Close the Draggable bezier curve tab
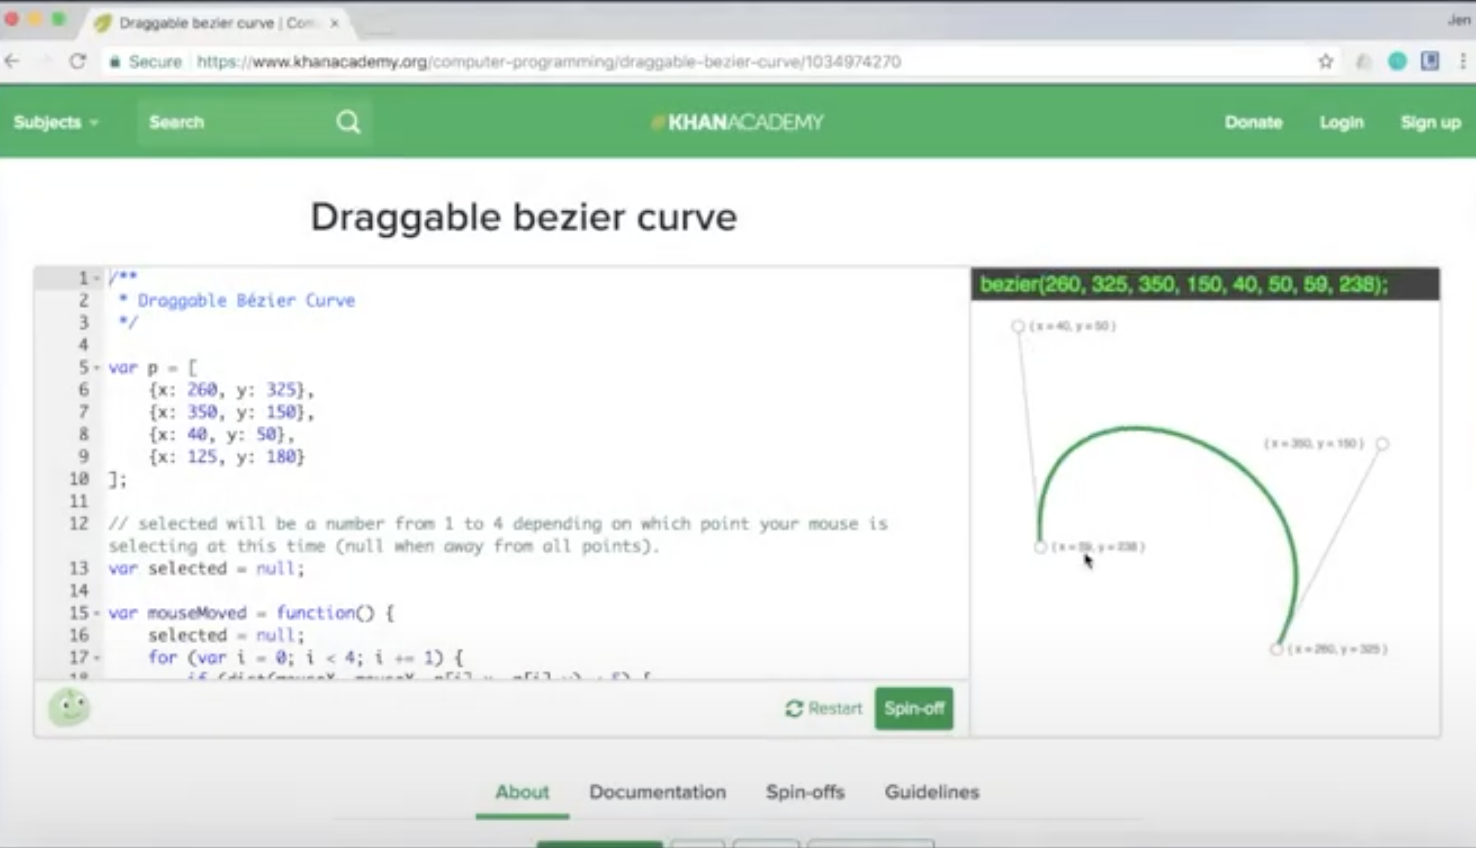 click(x=334, y=22)
